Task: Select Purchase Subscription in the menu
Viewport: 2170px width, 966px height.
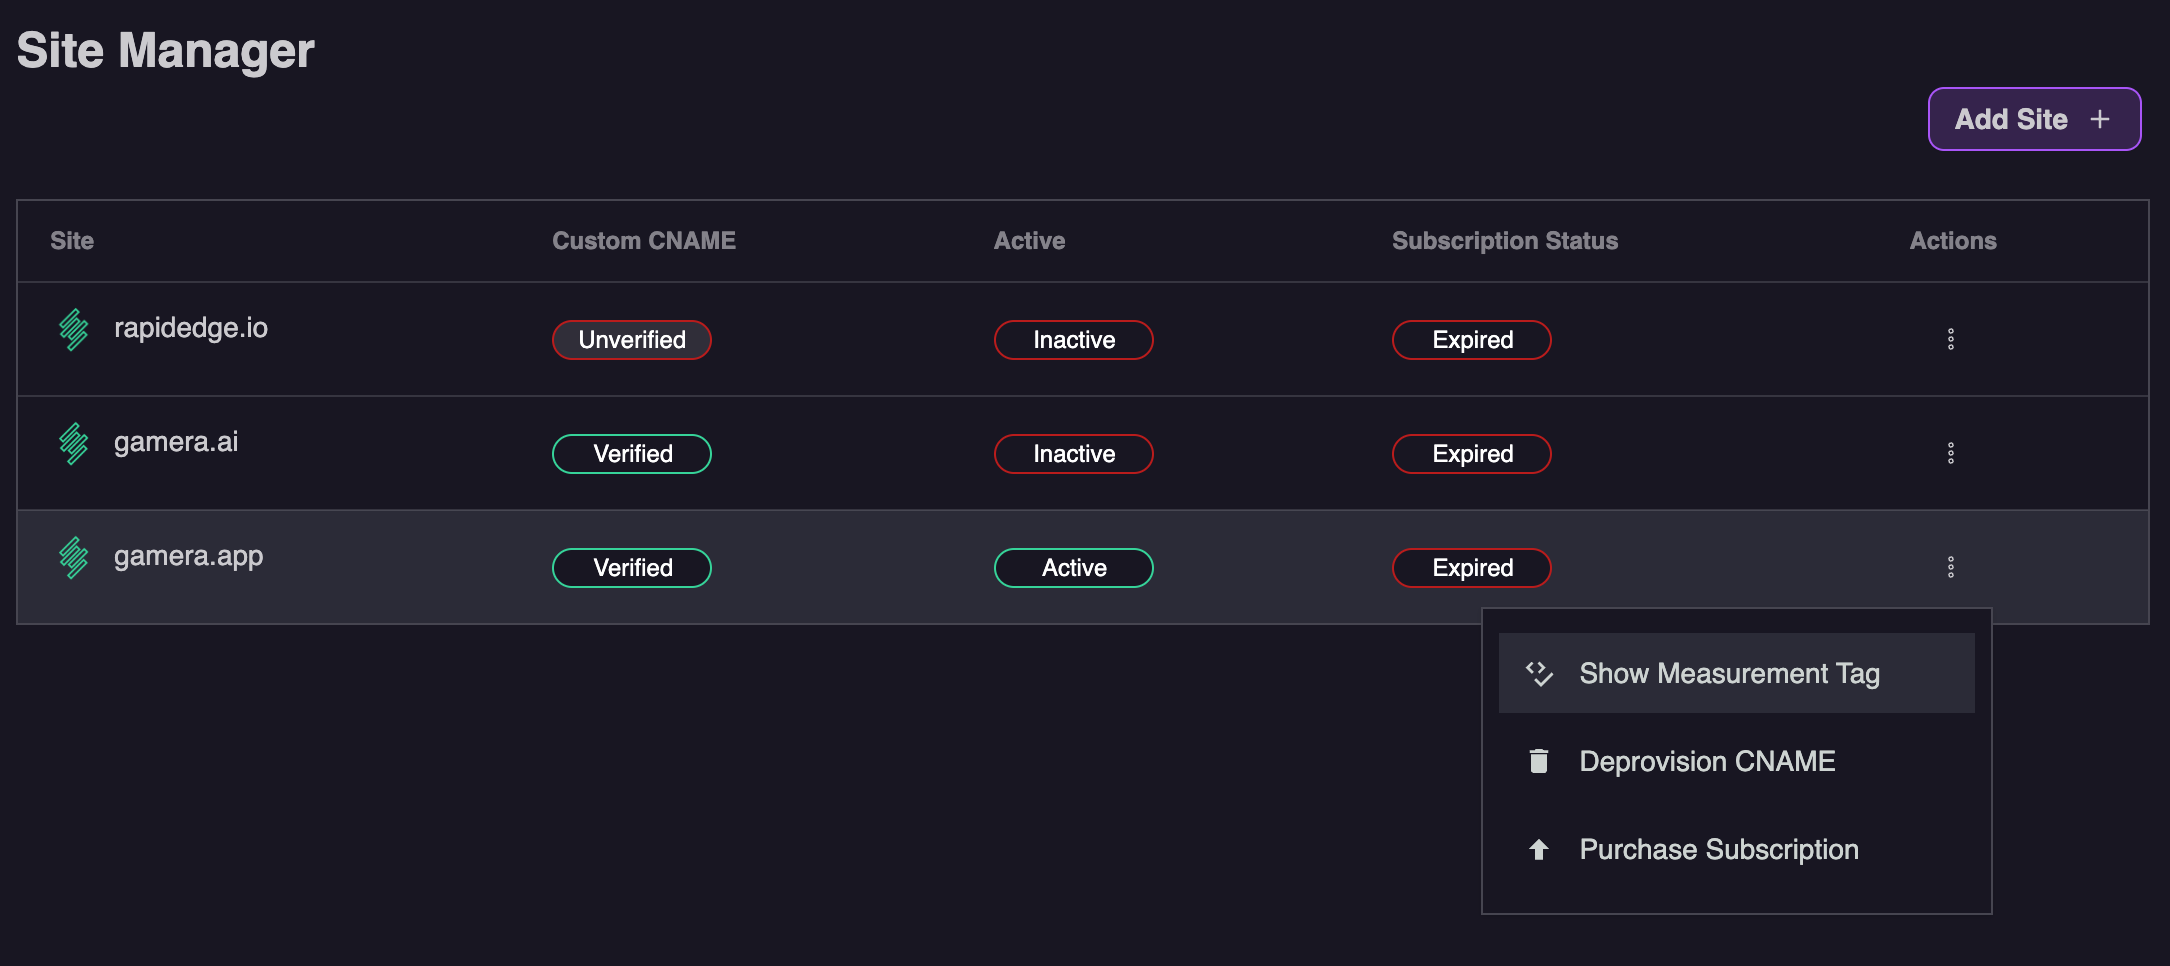Action: pyautogui.click(x=1718, y=848)
